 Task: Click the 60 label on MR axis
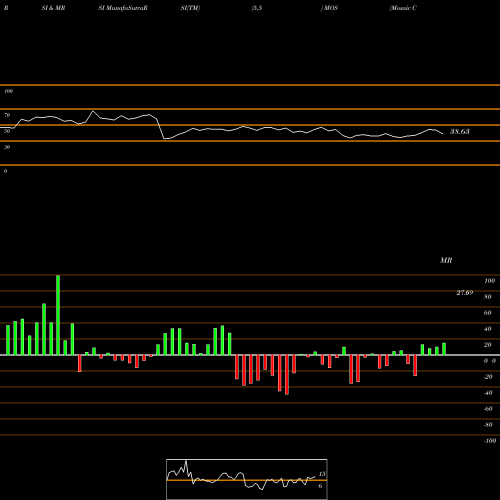click(488, 313)
